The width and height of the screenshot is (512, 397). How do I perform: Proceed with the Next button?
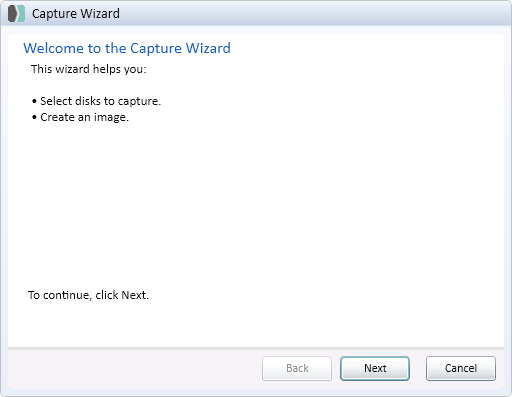pos(375,368)
